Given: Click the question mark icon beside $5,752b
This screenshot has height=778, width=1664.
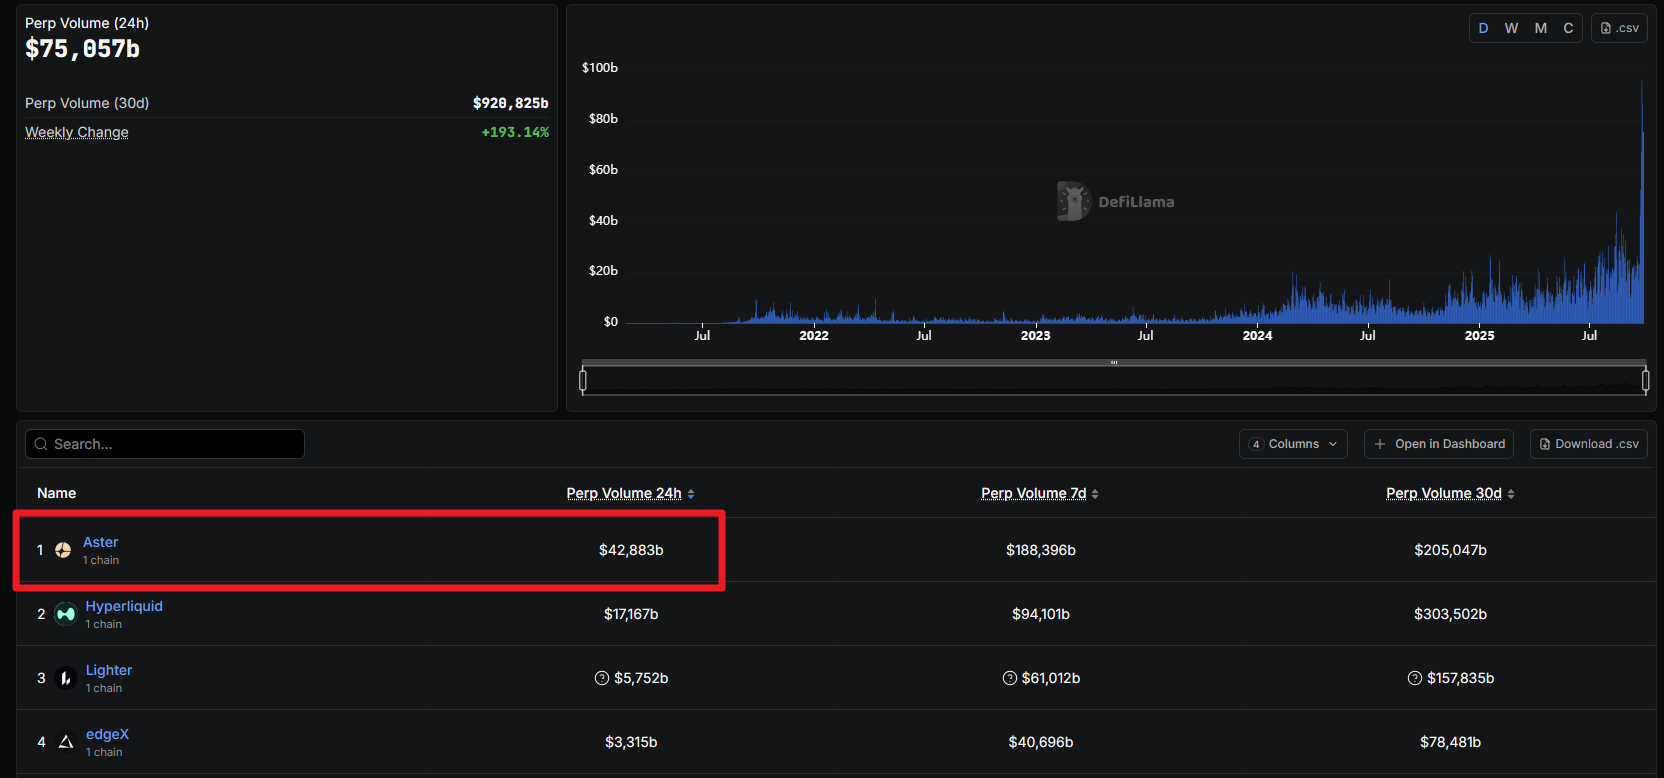Looking at the screenshot, I should click(602, 678).
